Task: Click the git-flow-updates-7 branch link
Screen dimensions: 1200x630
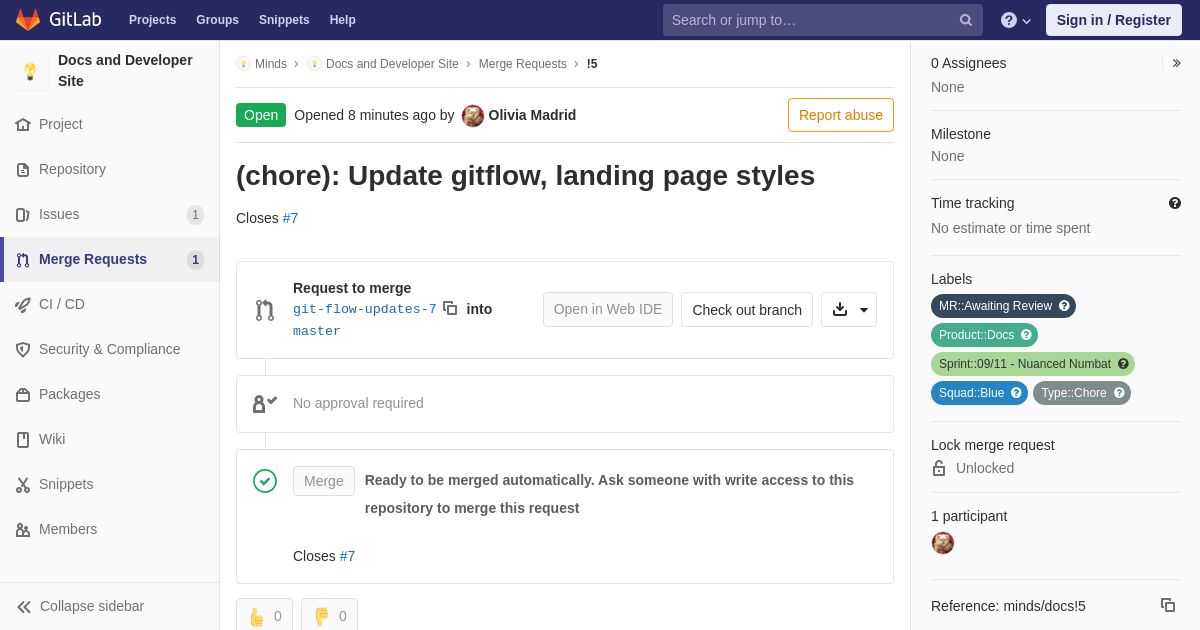Action: pyautogui.click(x=365, y=309)
